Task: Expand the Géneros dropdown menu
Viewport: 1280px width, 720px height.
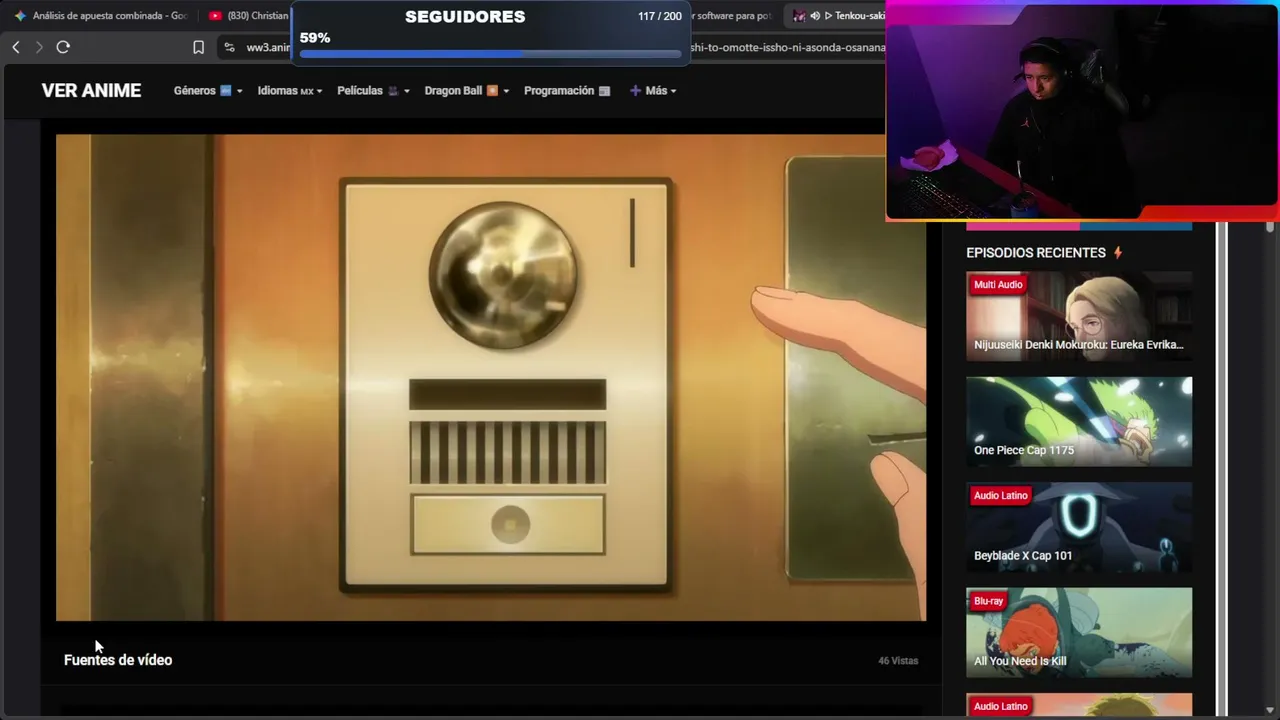Action: point(208,91)
